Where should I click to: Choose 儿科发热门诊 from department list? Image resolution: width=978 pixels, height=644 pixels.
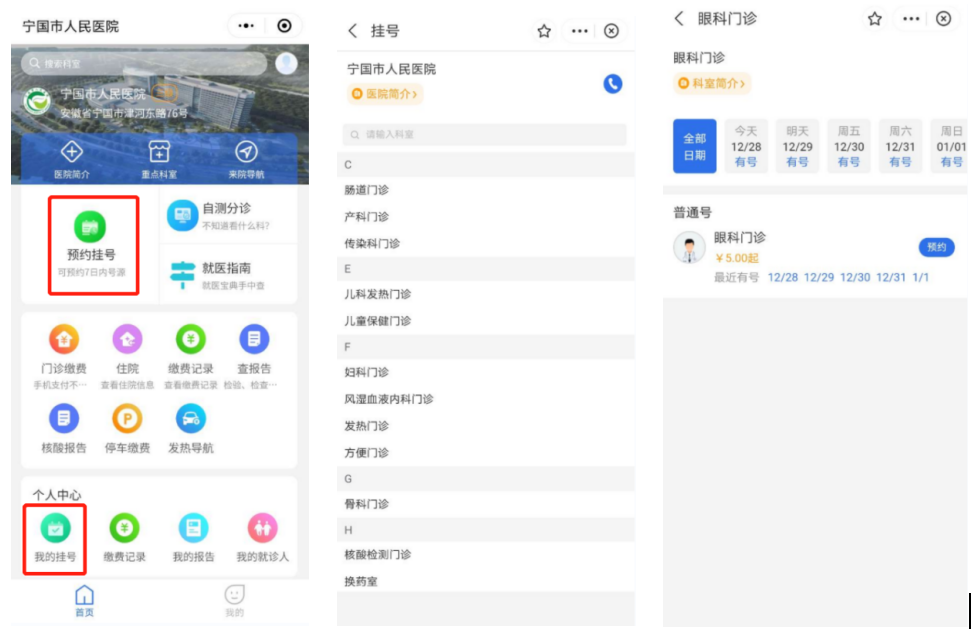378,294
